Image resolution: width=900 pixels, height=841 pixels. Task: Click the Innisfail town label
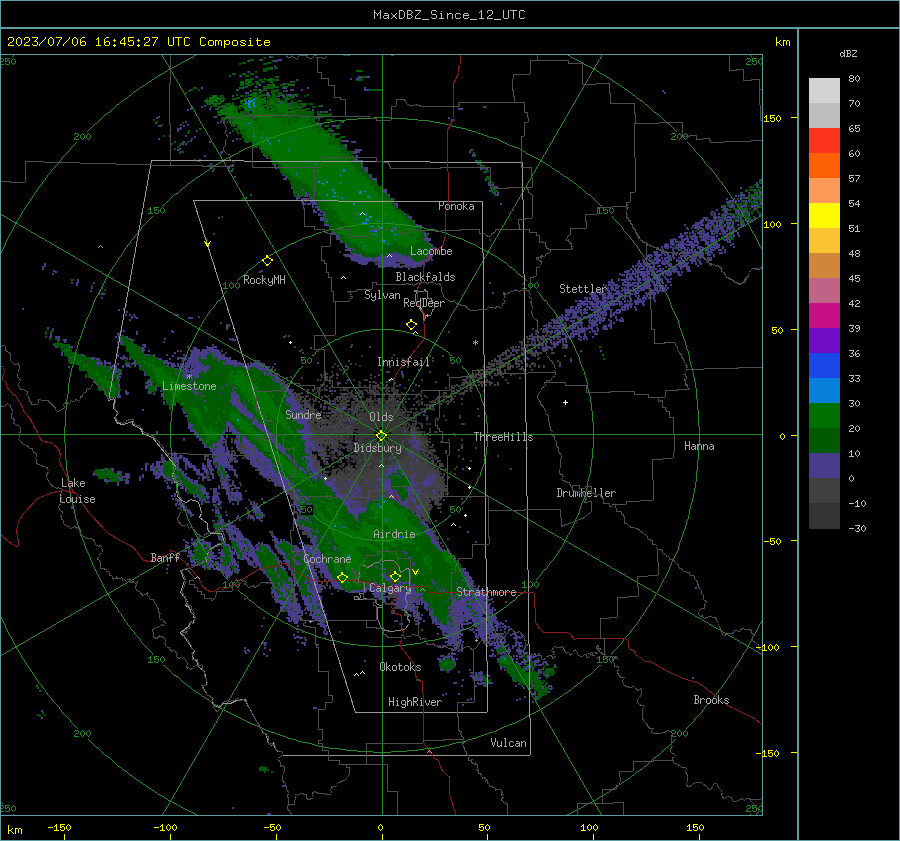pyautogui.click(x=403, y=362)
